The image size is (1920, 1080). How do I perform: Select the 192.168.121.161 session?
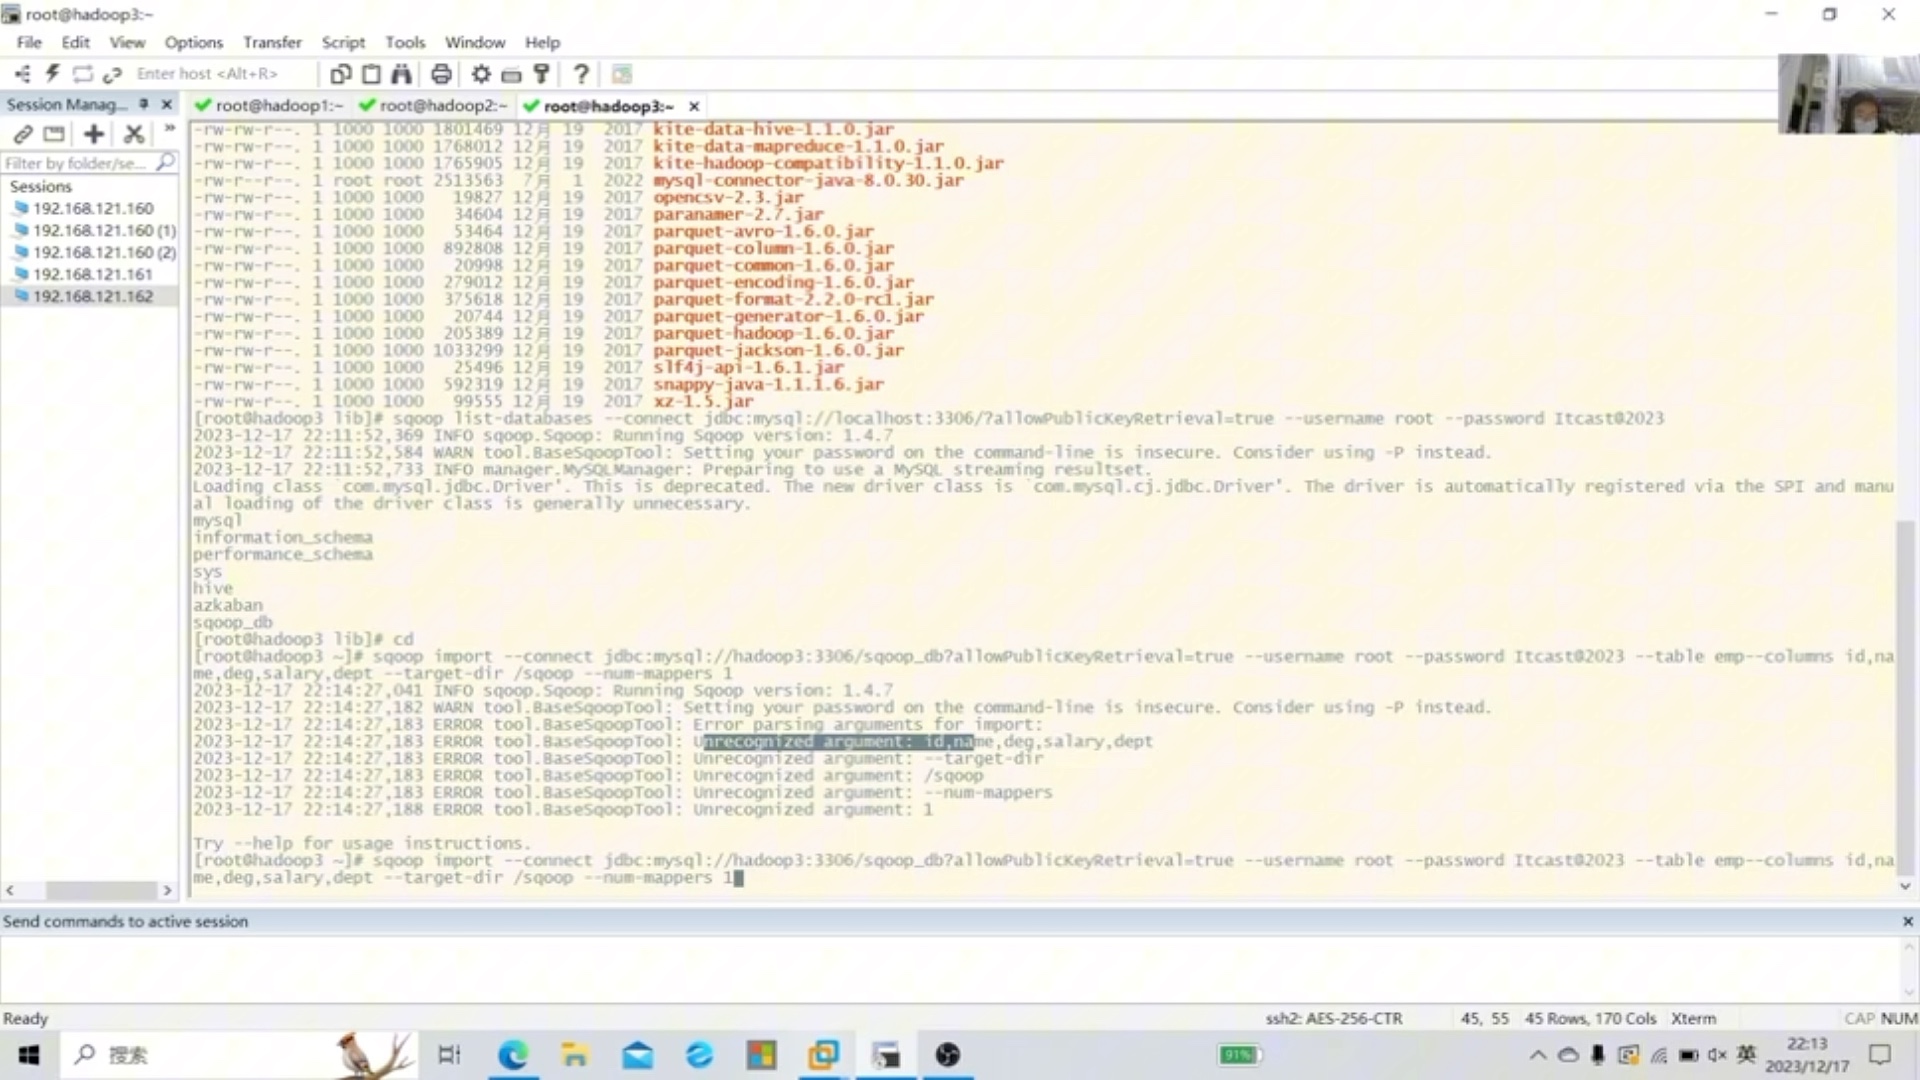pyautogui.click(x=92, y=274)
